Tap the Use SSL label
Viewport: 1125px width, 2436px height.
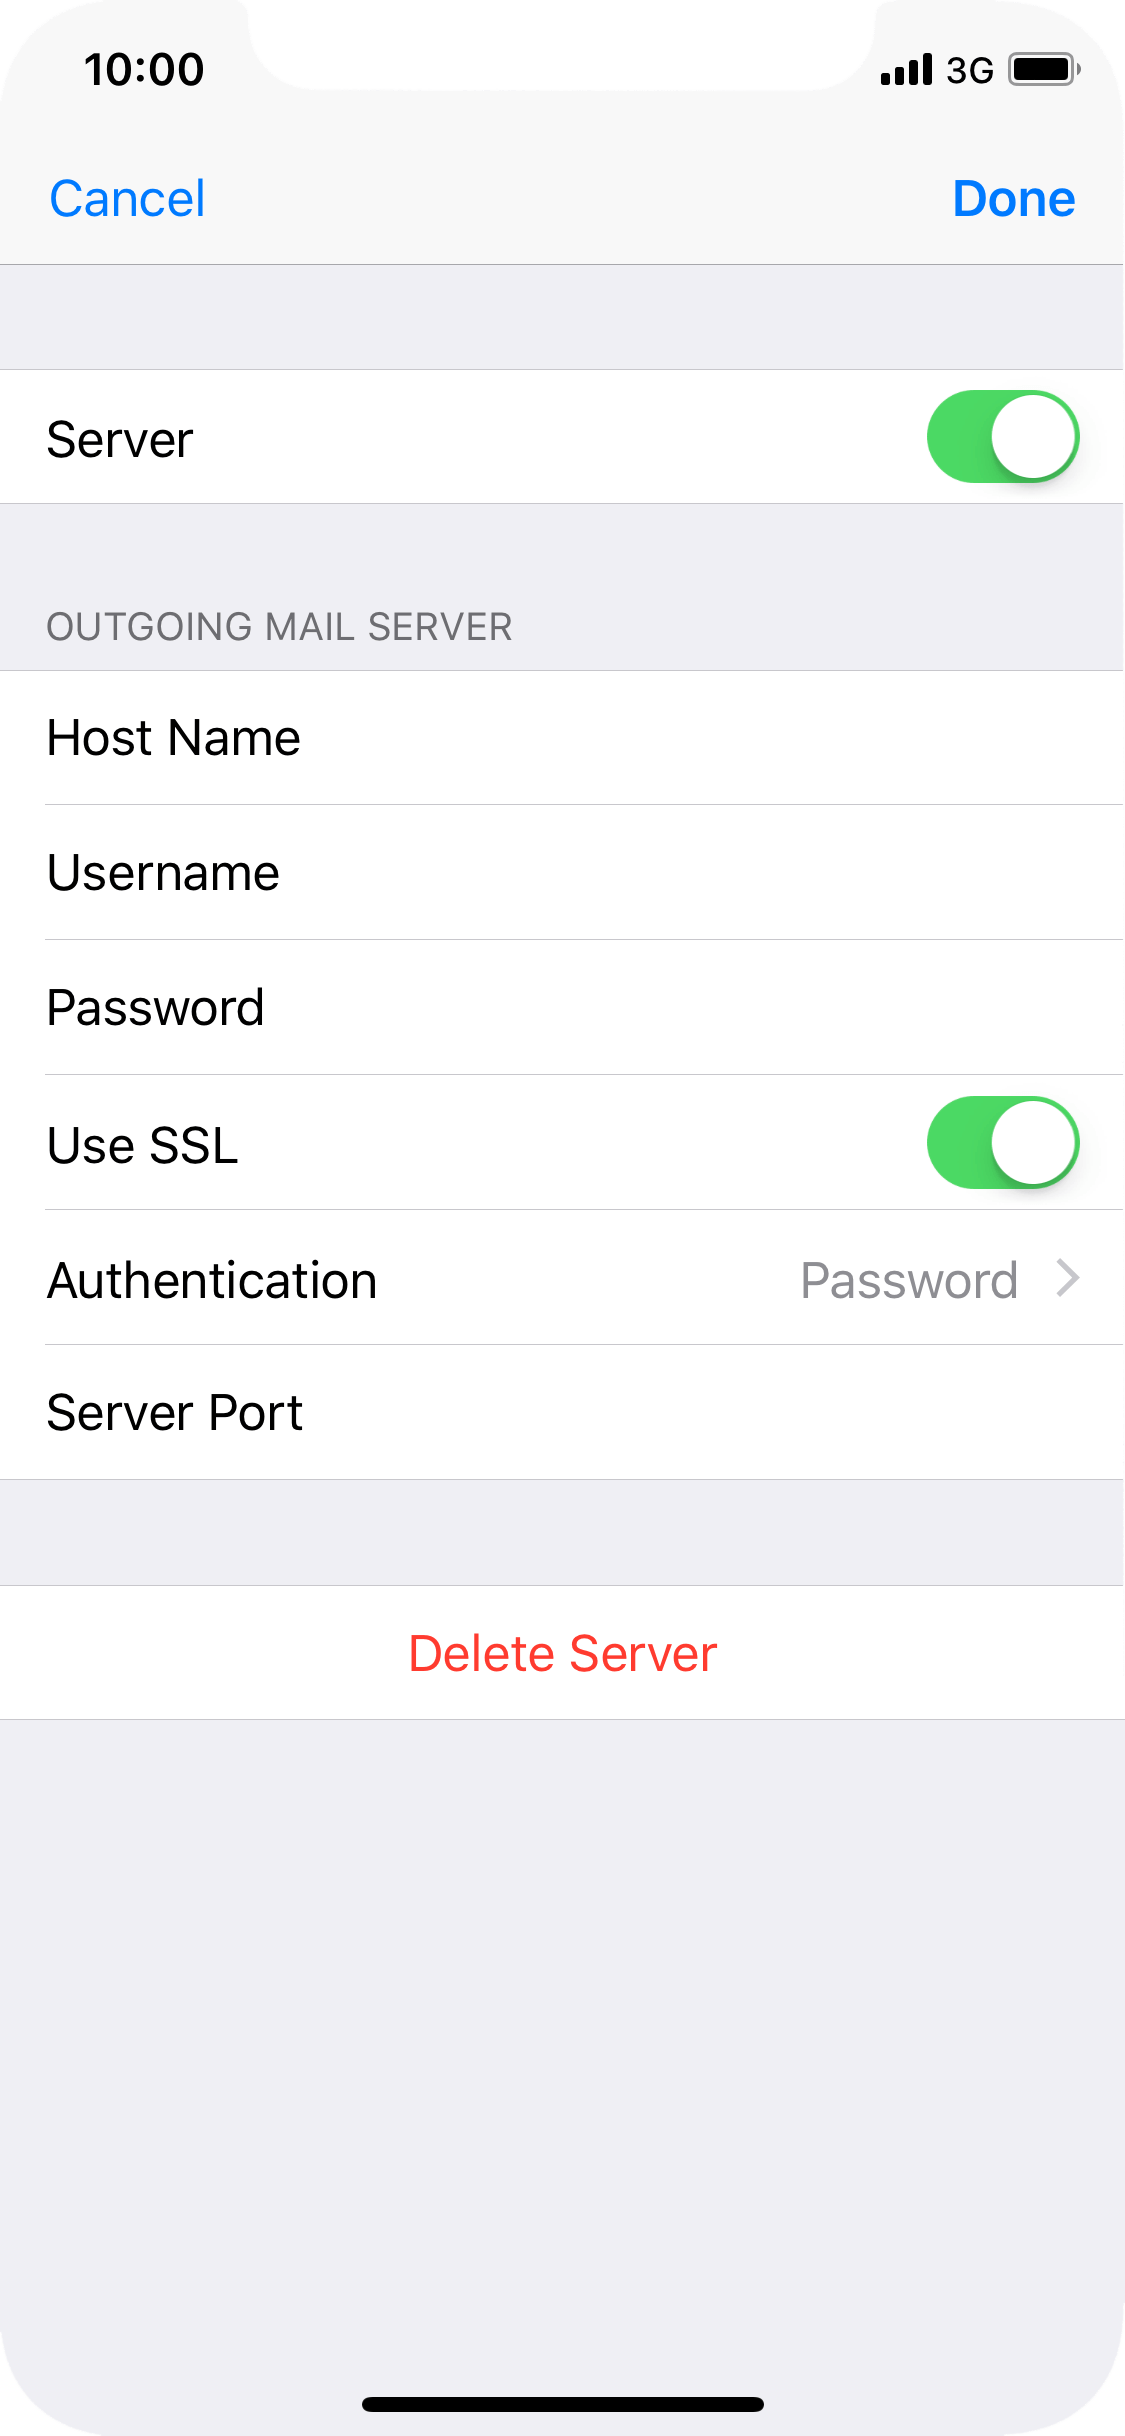click(x=143, y=1145)
